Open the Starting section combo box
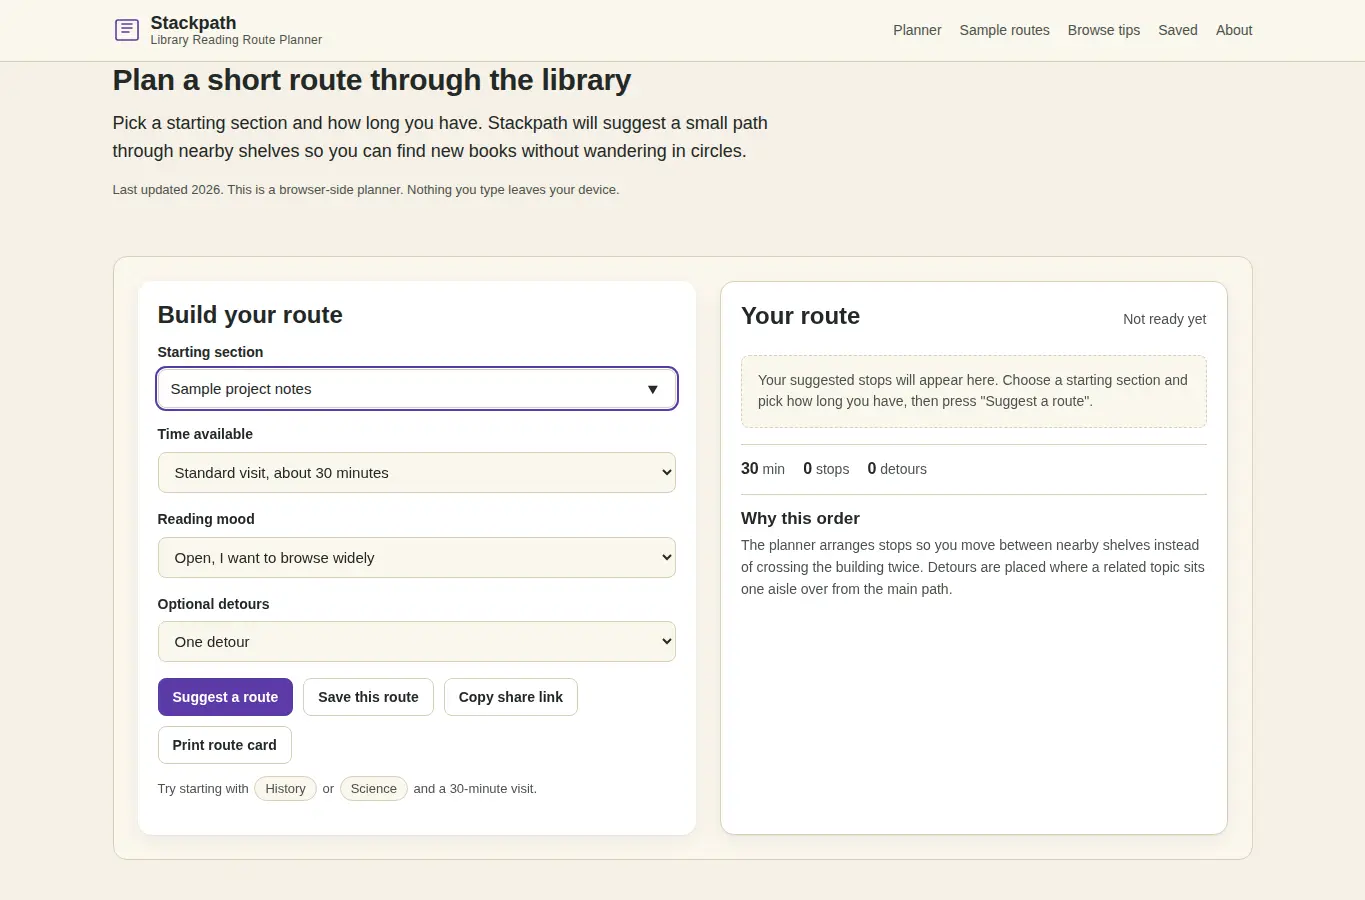 coord(417,389)
